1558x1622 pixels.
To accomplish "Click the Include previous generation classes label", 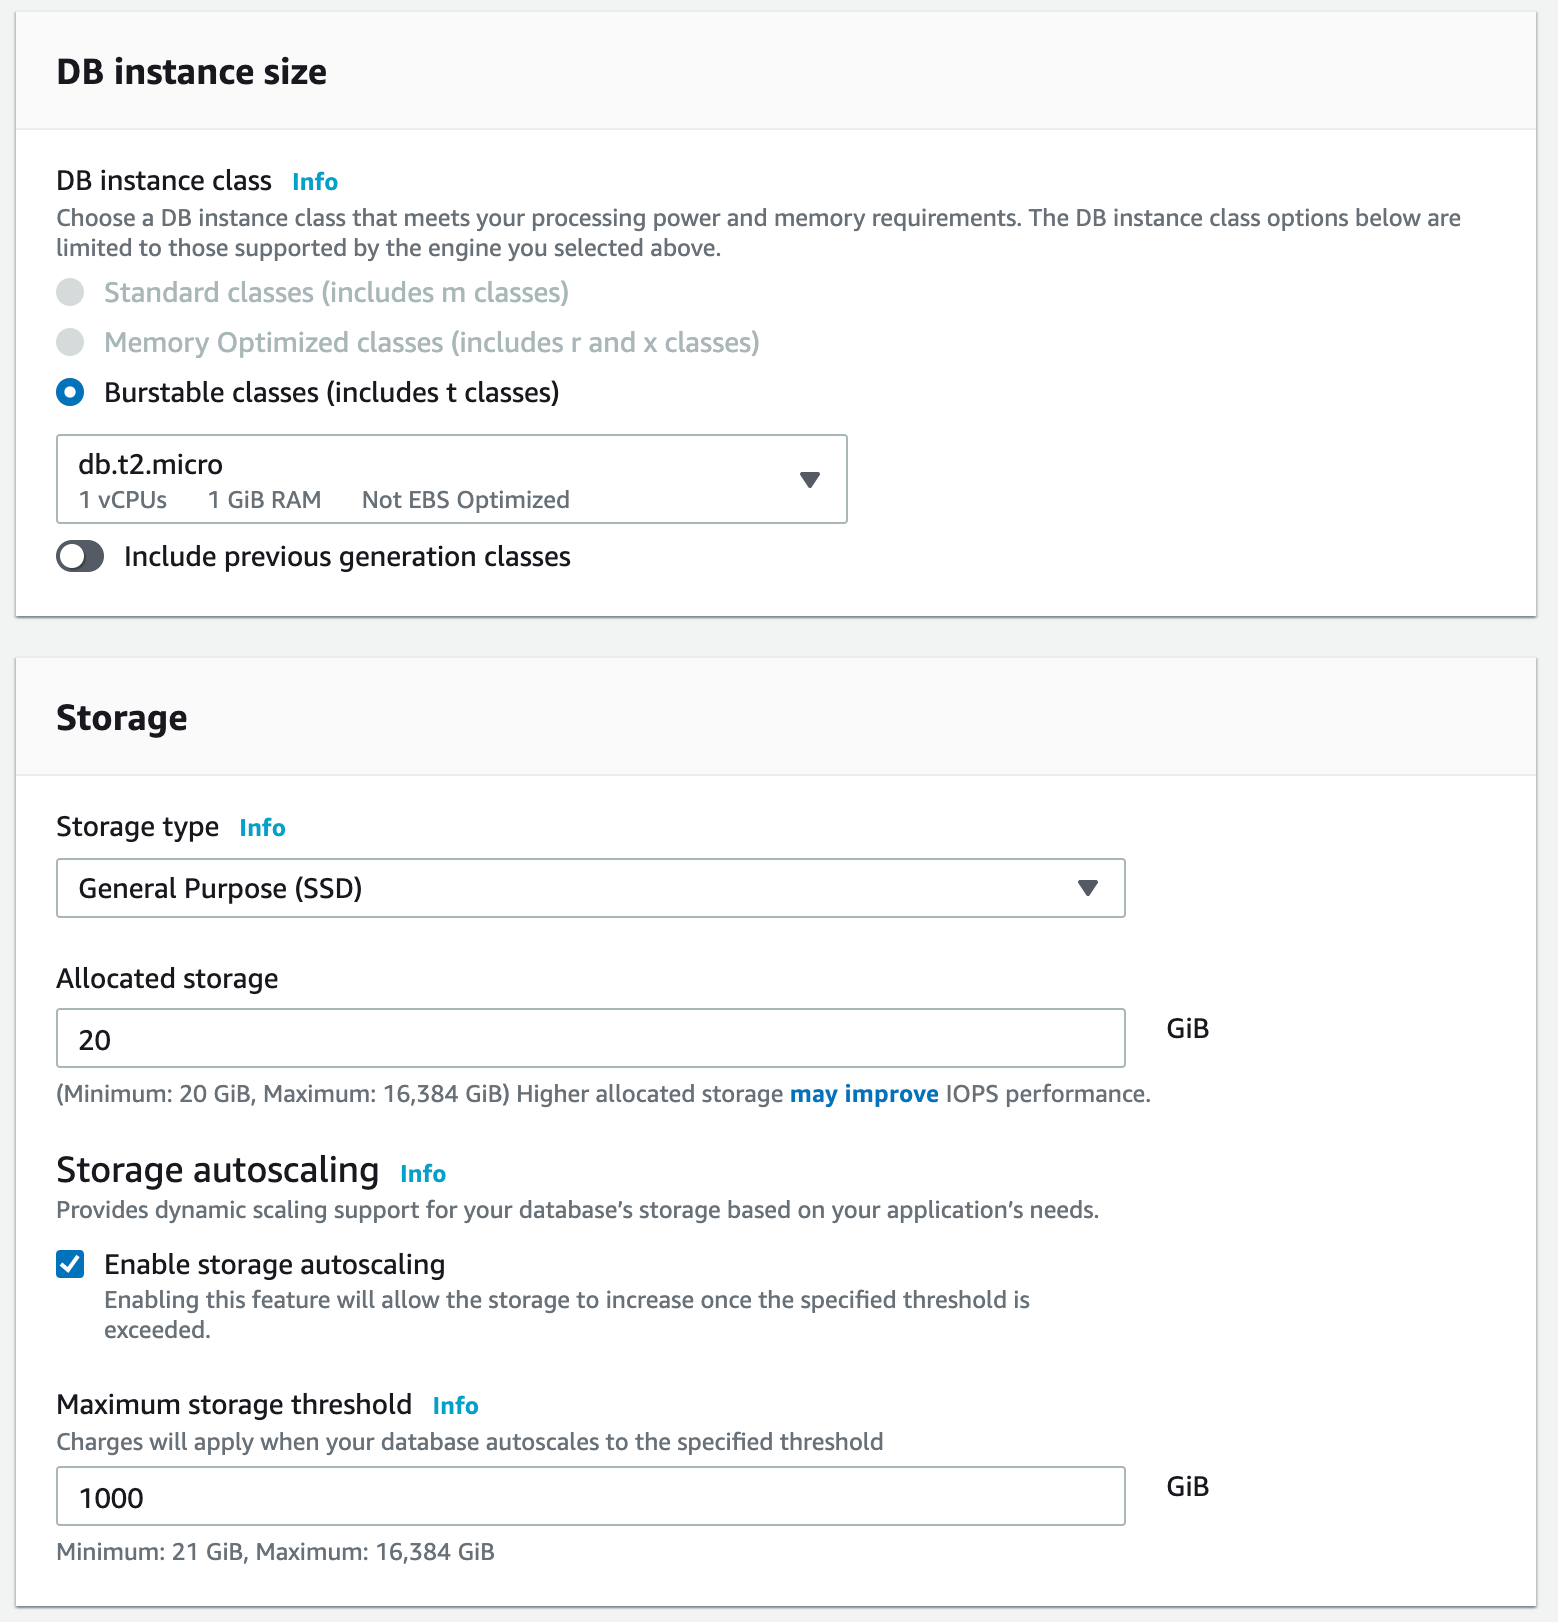I will point(347,556).
